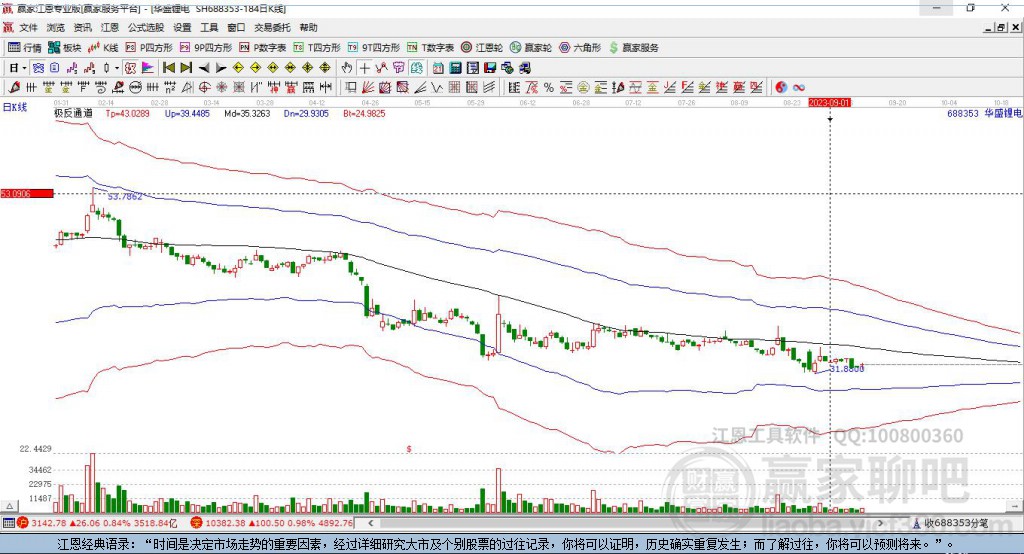Open the 六角形 hexagon tool

point(580,48)
